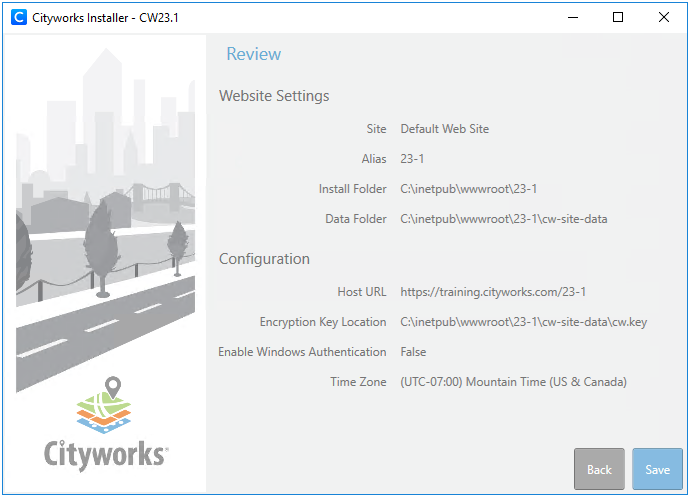Click the Data Folder path cw-site-data
Viewport: 690px width, 497px height.
(x=503, y=219)
